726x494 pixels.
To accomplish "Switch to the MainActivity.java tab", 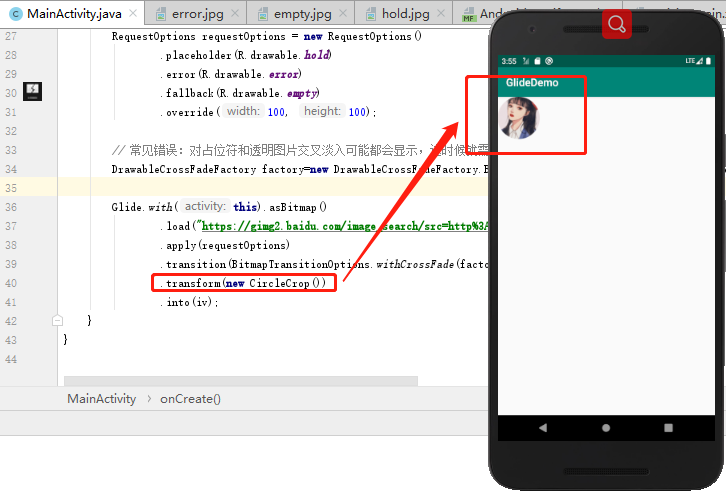I will tap(74, 13).
